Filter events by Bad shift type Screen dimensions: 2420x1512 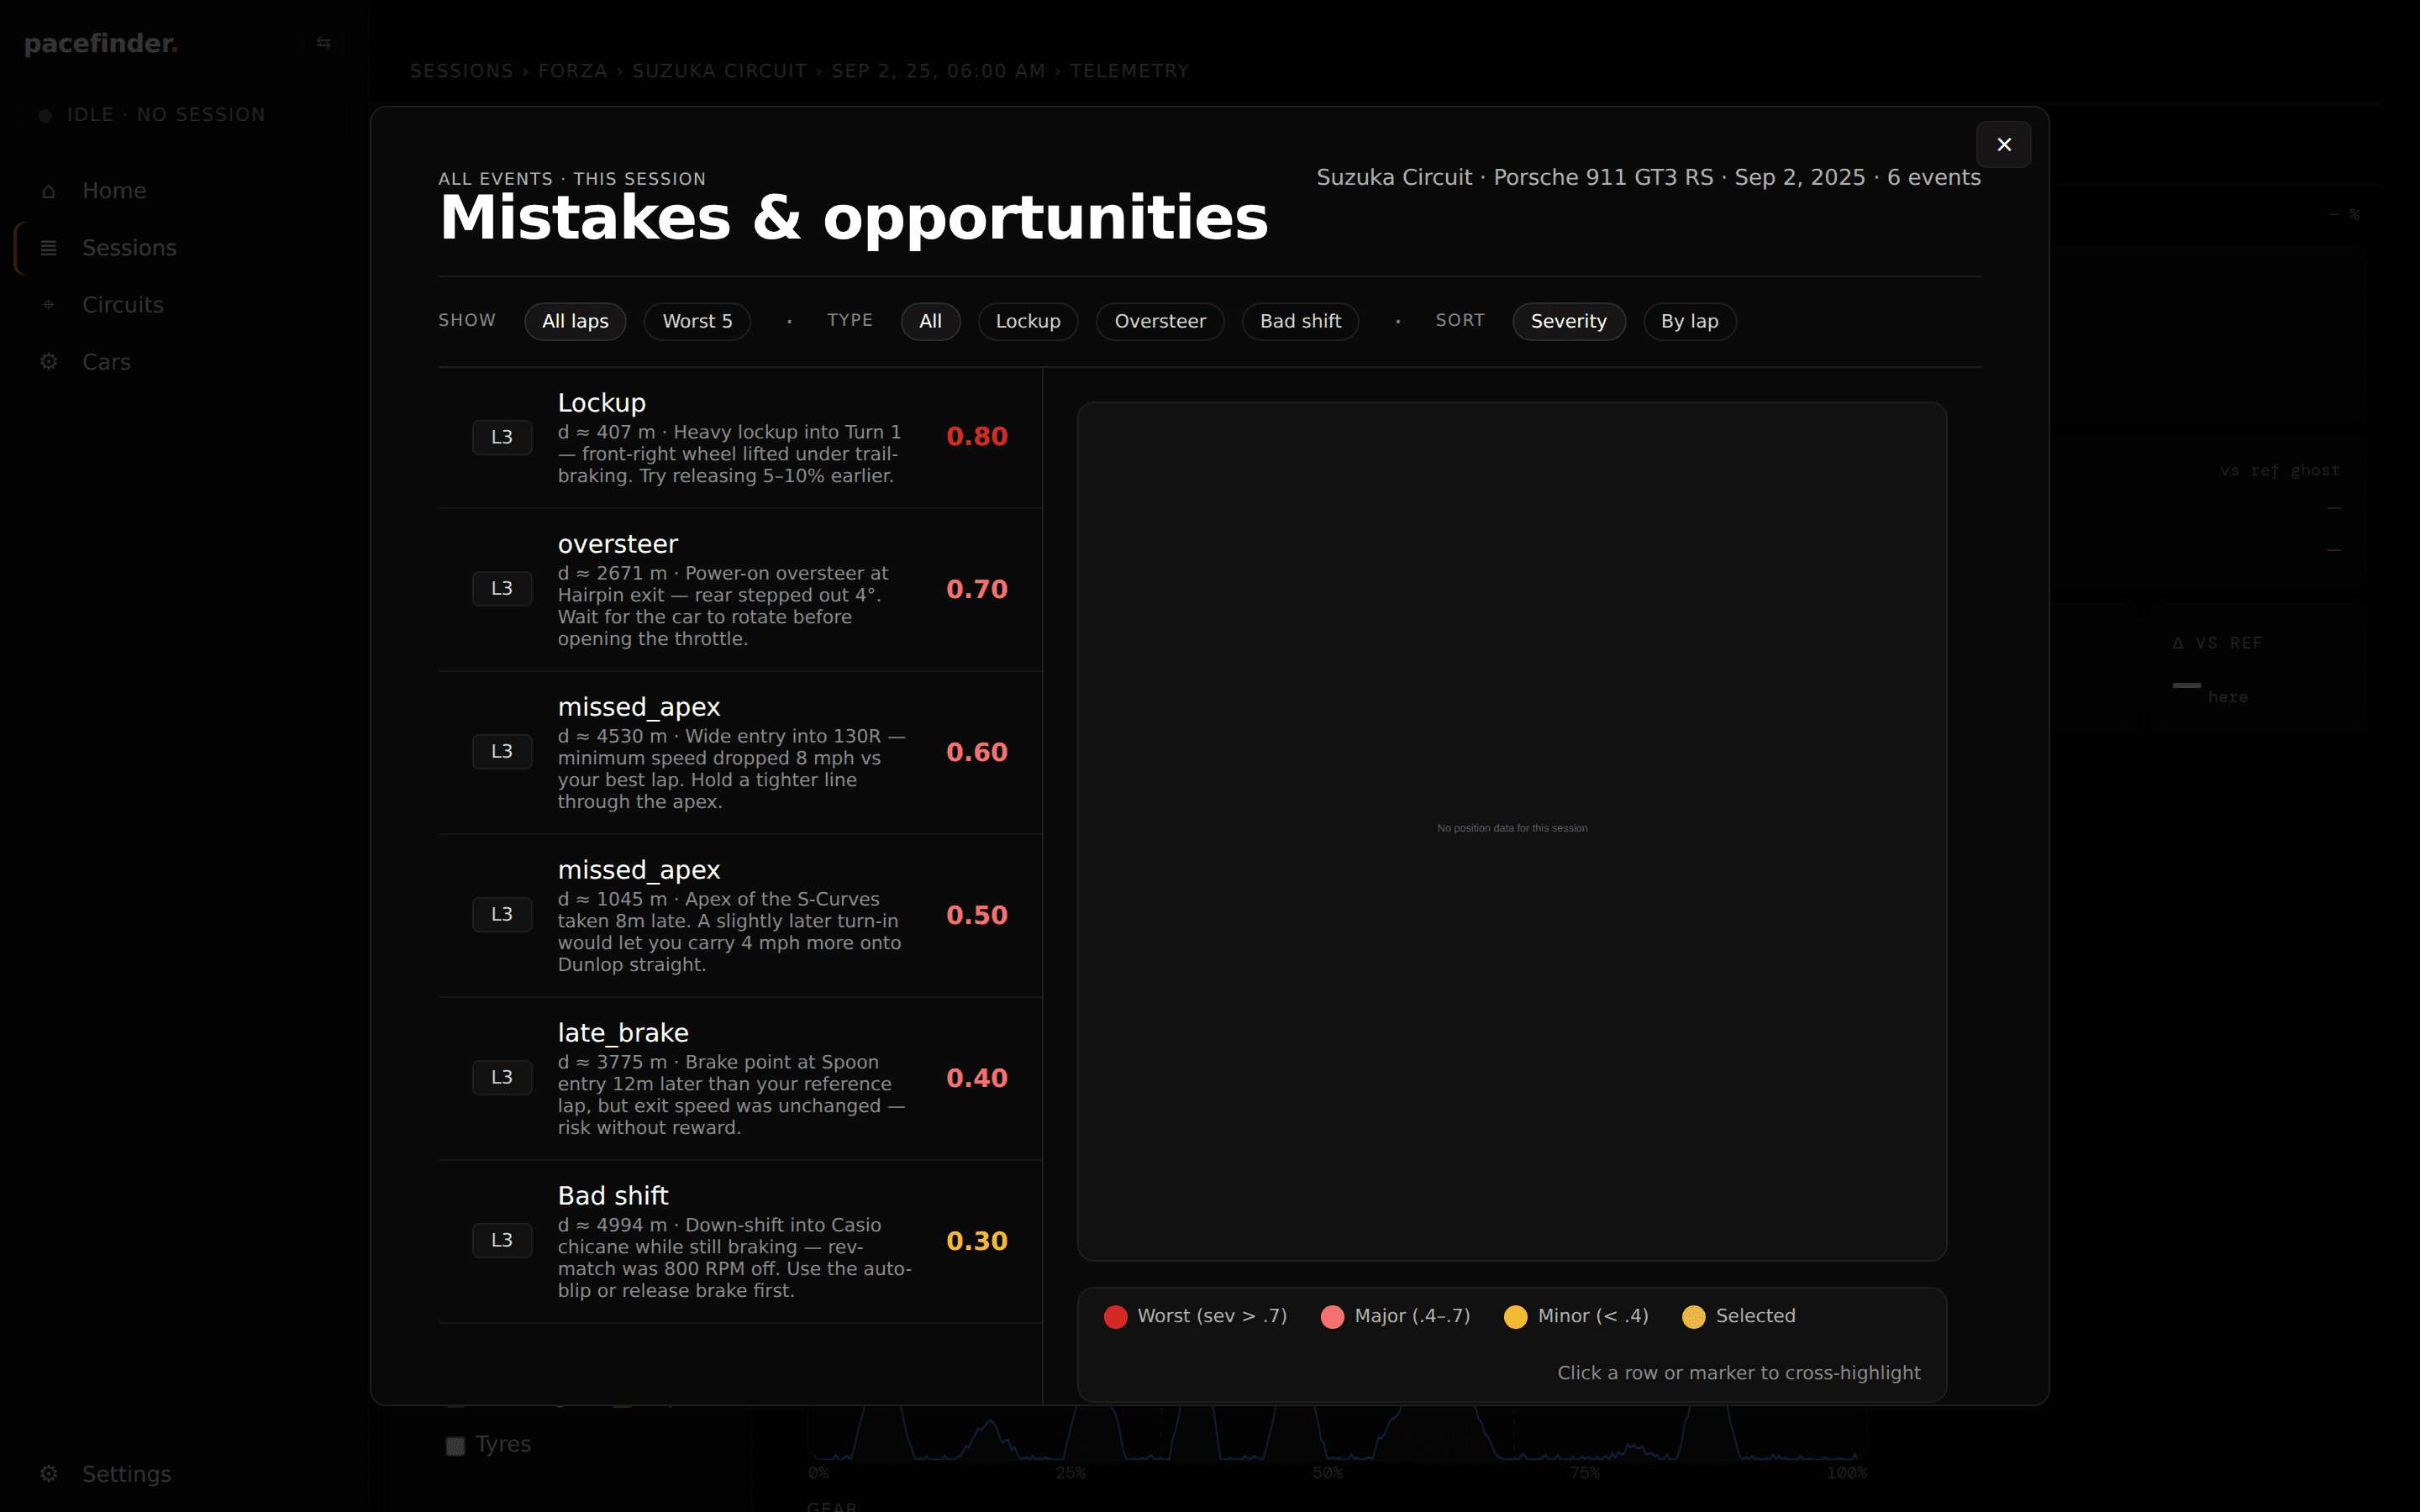point(1300,321)
